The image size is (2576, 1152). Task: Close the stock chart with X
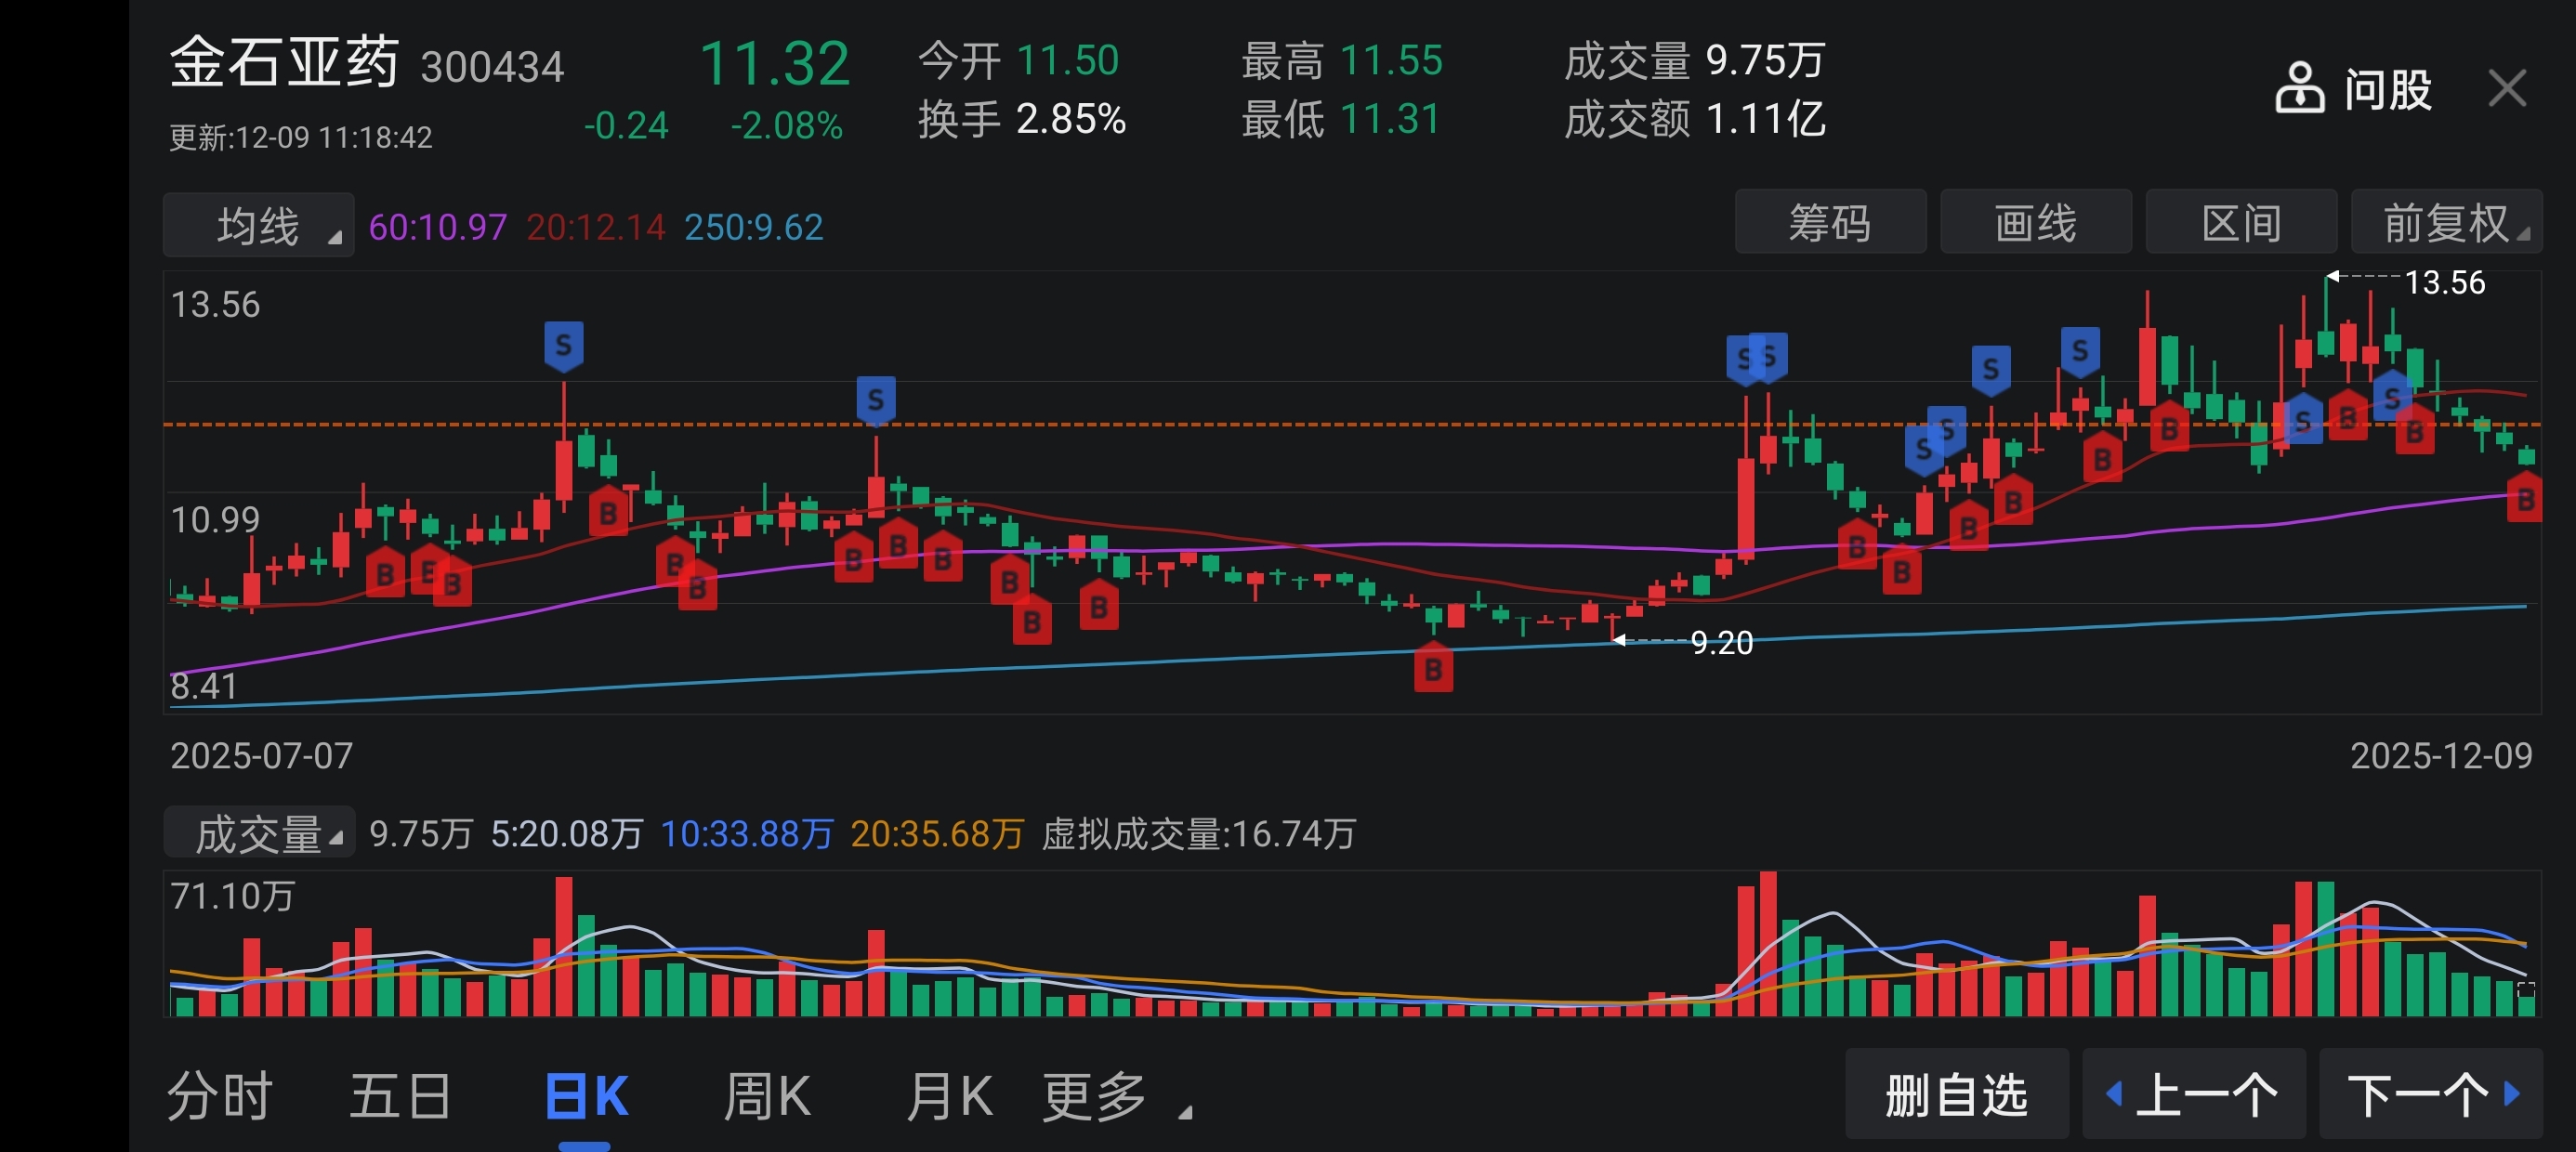[2506, 89]
